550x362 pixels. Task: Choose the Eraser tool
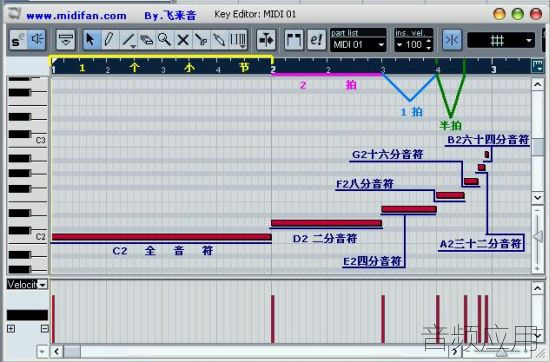146,40
